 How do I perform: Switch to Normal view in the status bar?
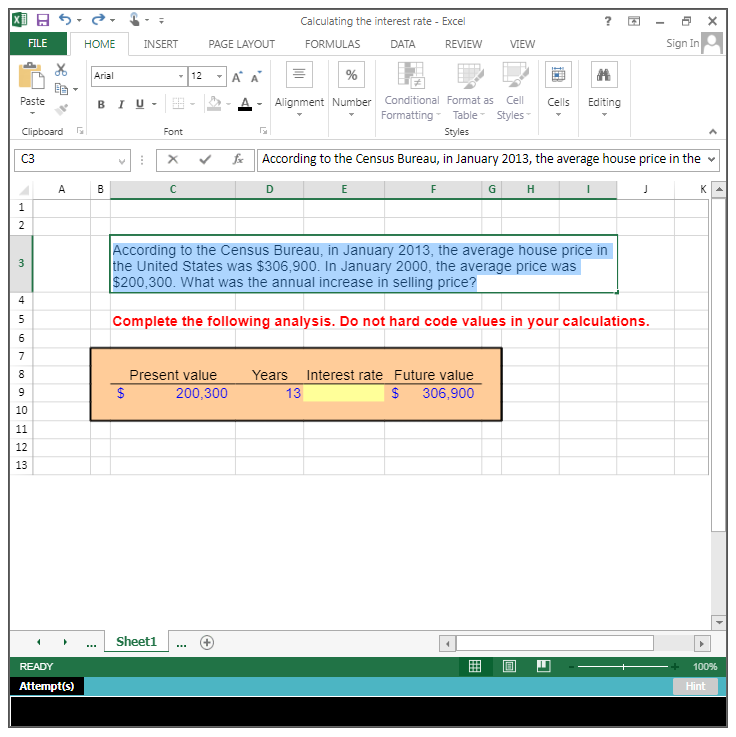click(475, 666)
